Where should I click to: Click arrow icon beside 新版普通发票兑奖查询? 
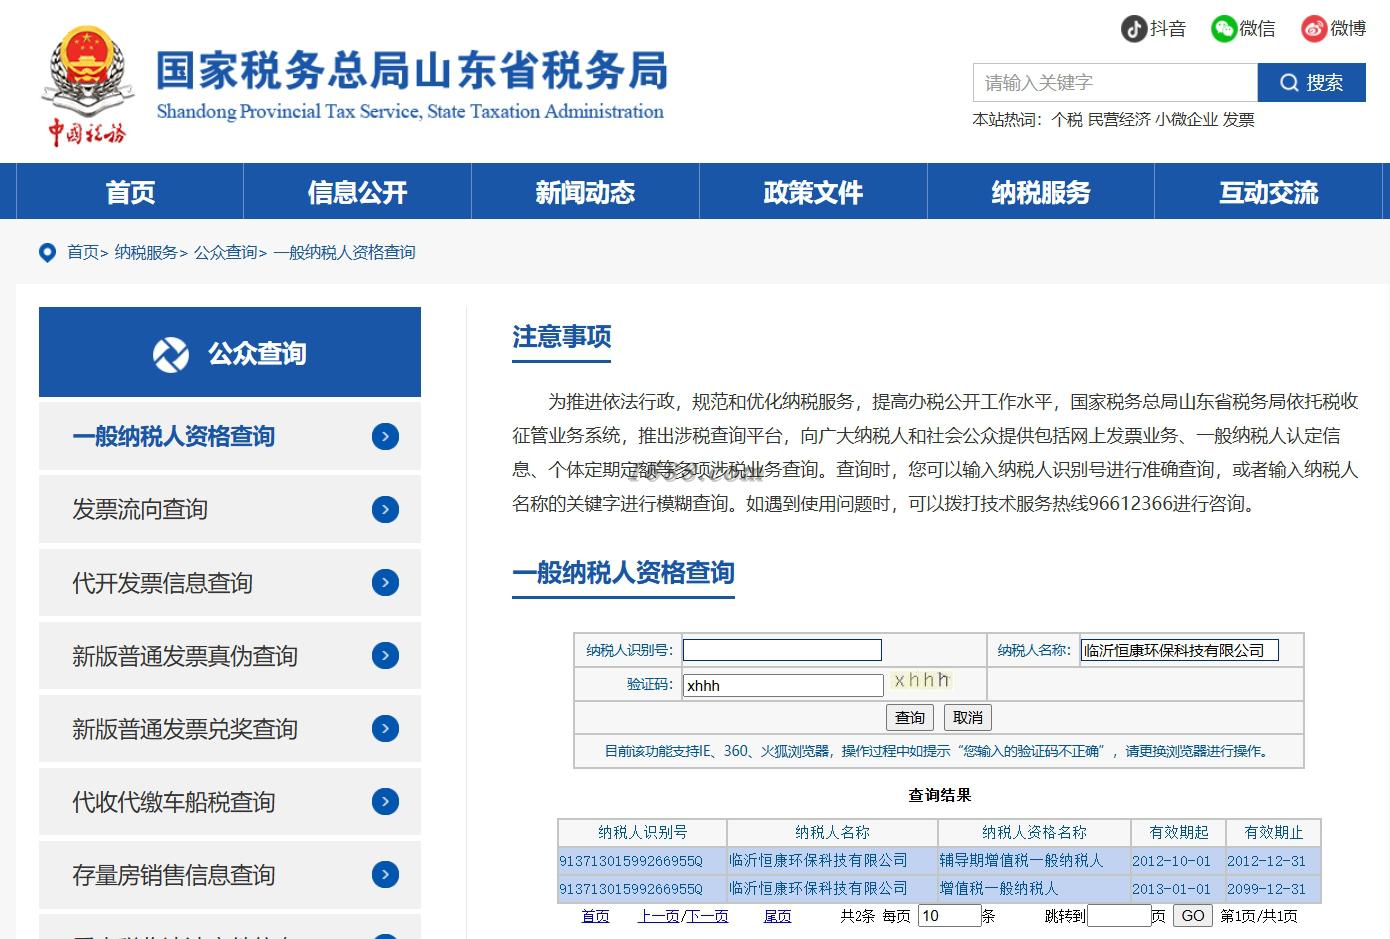tap(385, 728)
